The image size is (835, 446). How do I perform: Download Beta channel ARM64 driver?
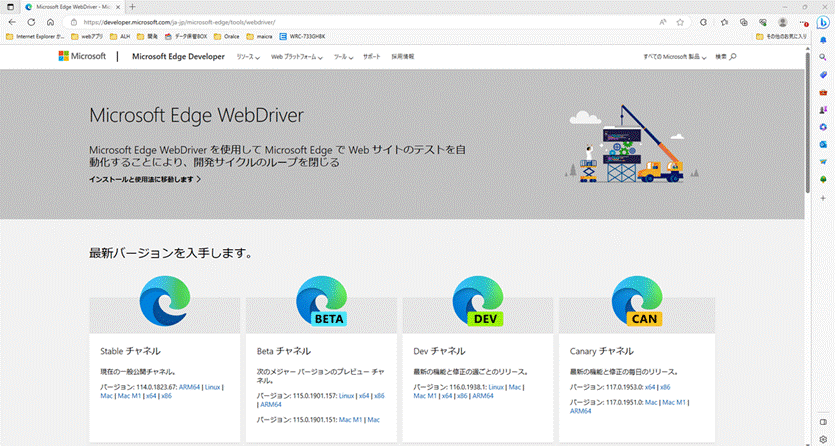coord(271,404)
